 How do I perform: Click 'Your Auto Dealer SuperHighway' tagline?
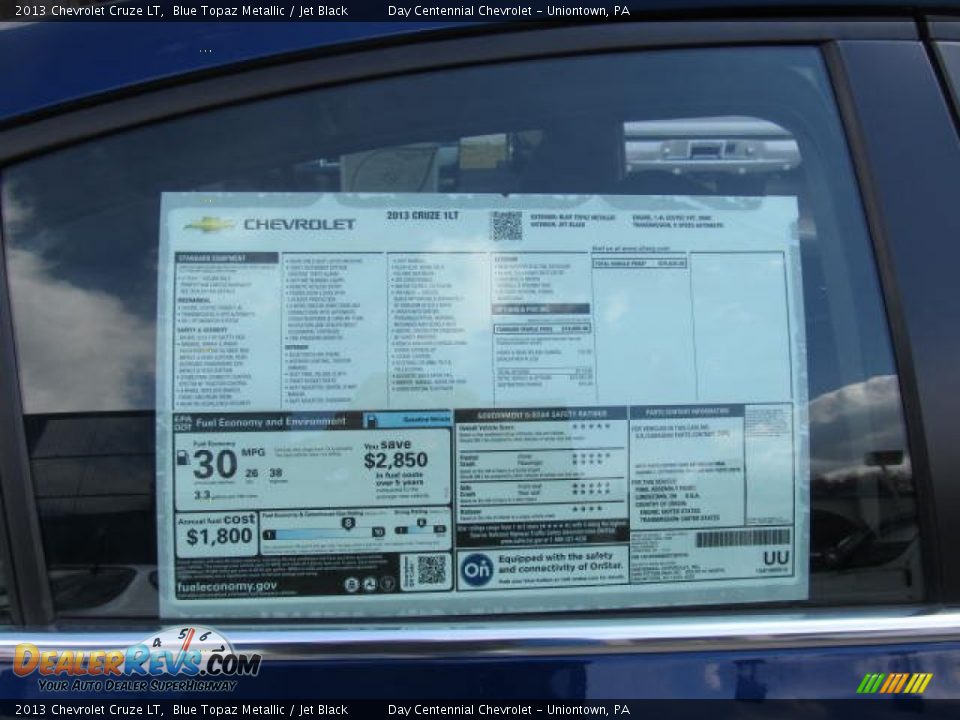coord(137,686)
